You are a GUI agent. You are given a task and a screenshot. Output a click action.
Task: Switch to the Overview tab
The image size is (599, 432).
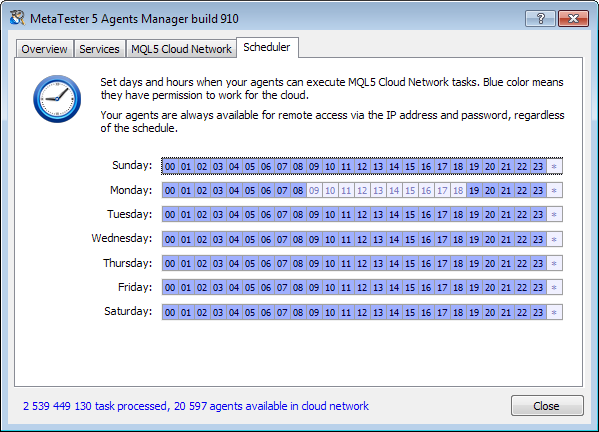[x=44, y=49]
